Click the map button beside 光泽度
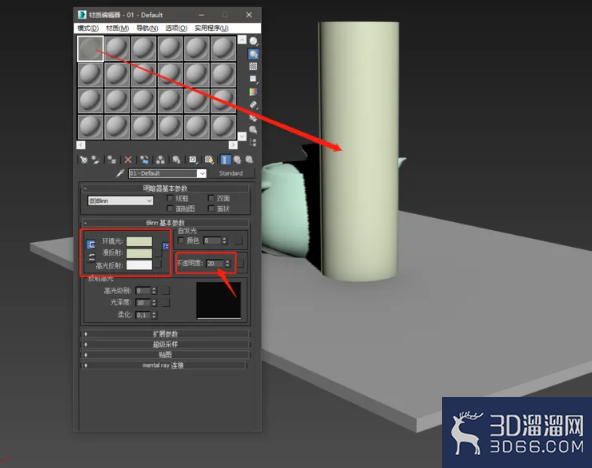Screen dimensions: 592x468 (x=166, y=302)
